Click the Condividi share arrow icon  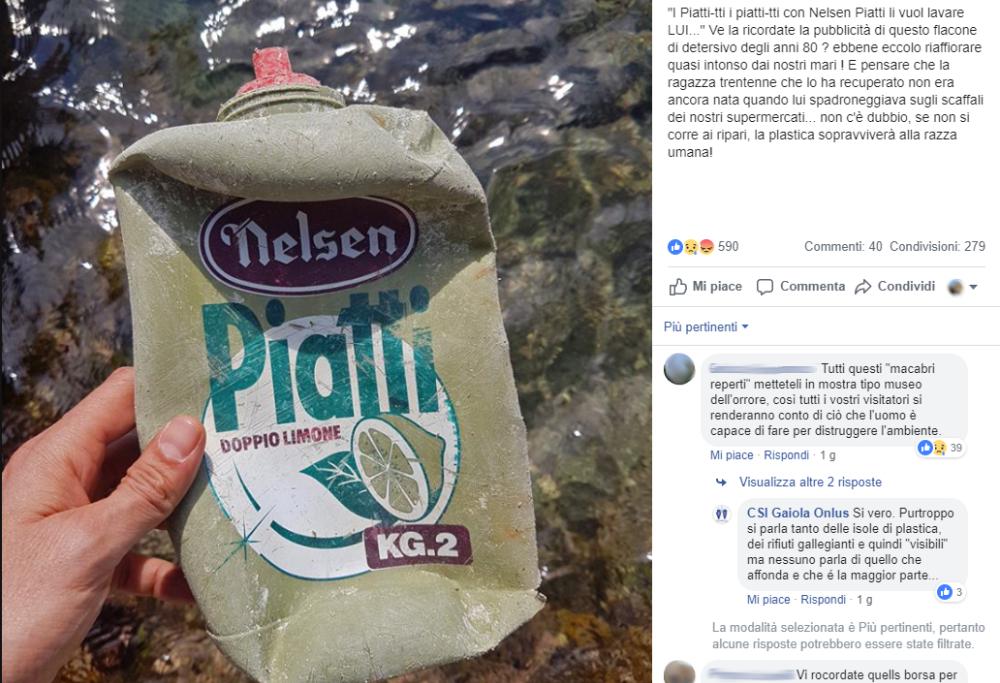click(863, 287)
